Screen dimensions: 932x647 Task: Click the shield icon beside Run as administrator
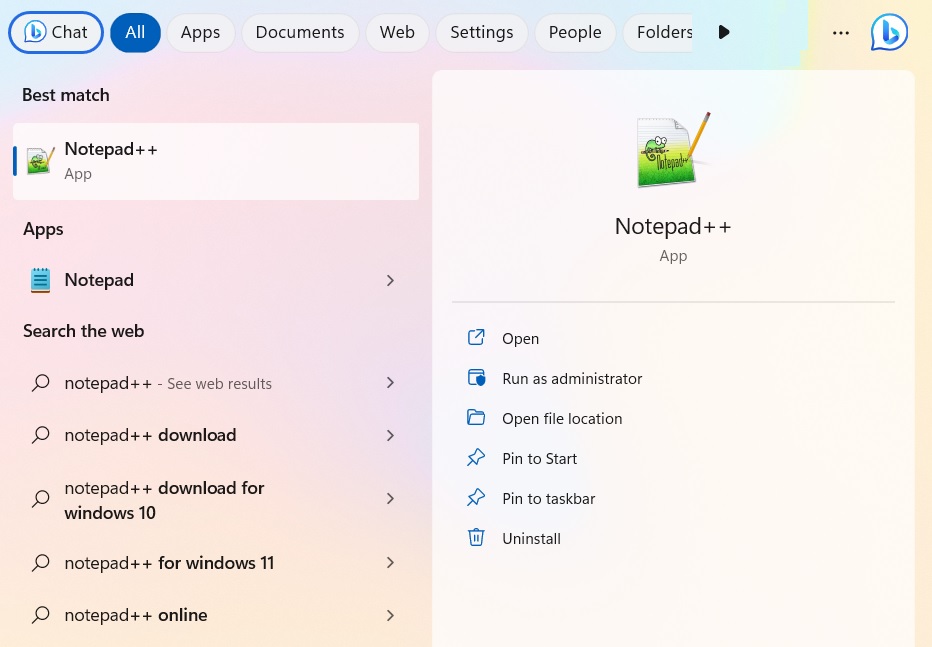tap(477, 378)
